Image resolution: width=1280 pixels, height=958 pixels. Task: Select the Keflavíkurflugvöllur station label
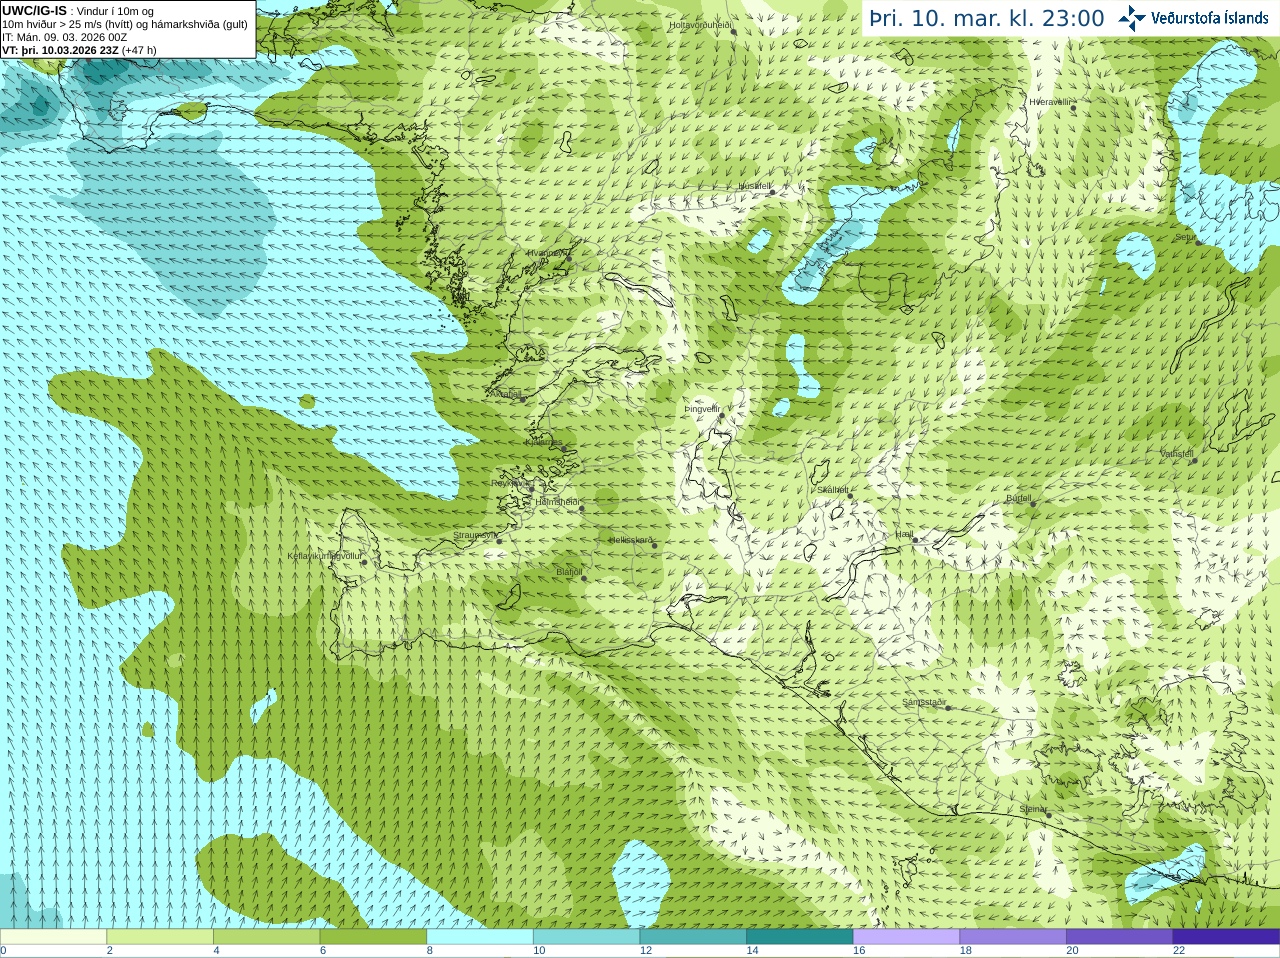pyautogui.click(x=325, y=556)
